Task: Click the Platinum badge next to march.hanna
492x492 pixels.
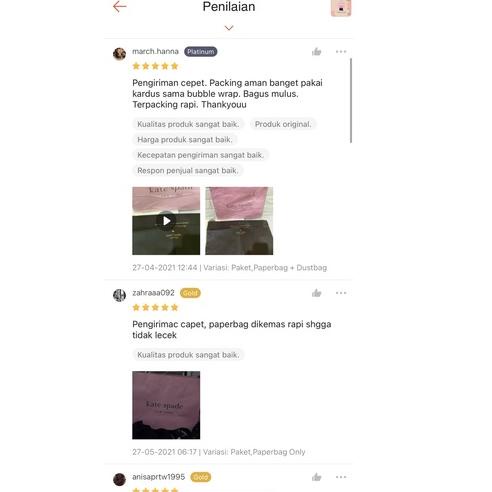Action: click(200, 52)
